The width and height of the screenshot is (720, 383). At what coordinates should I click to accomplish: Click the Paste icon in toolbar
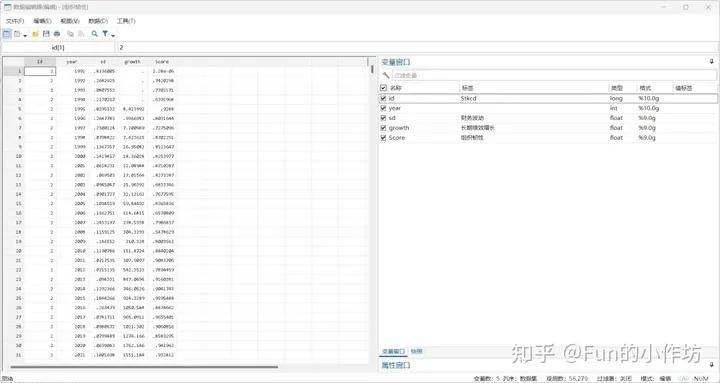coord(81,34)
